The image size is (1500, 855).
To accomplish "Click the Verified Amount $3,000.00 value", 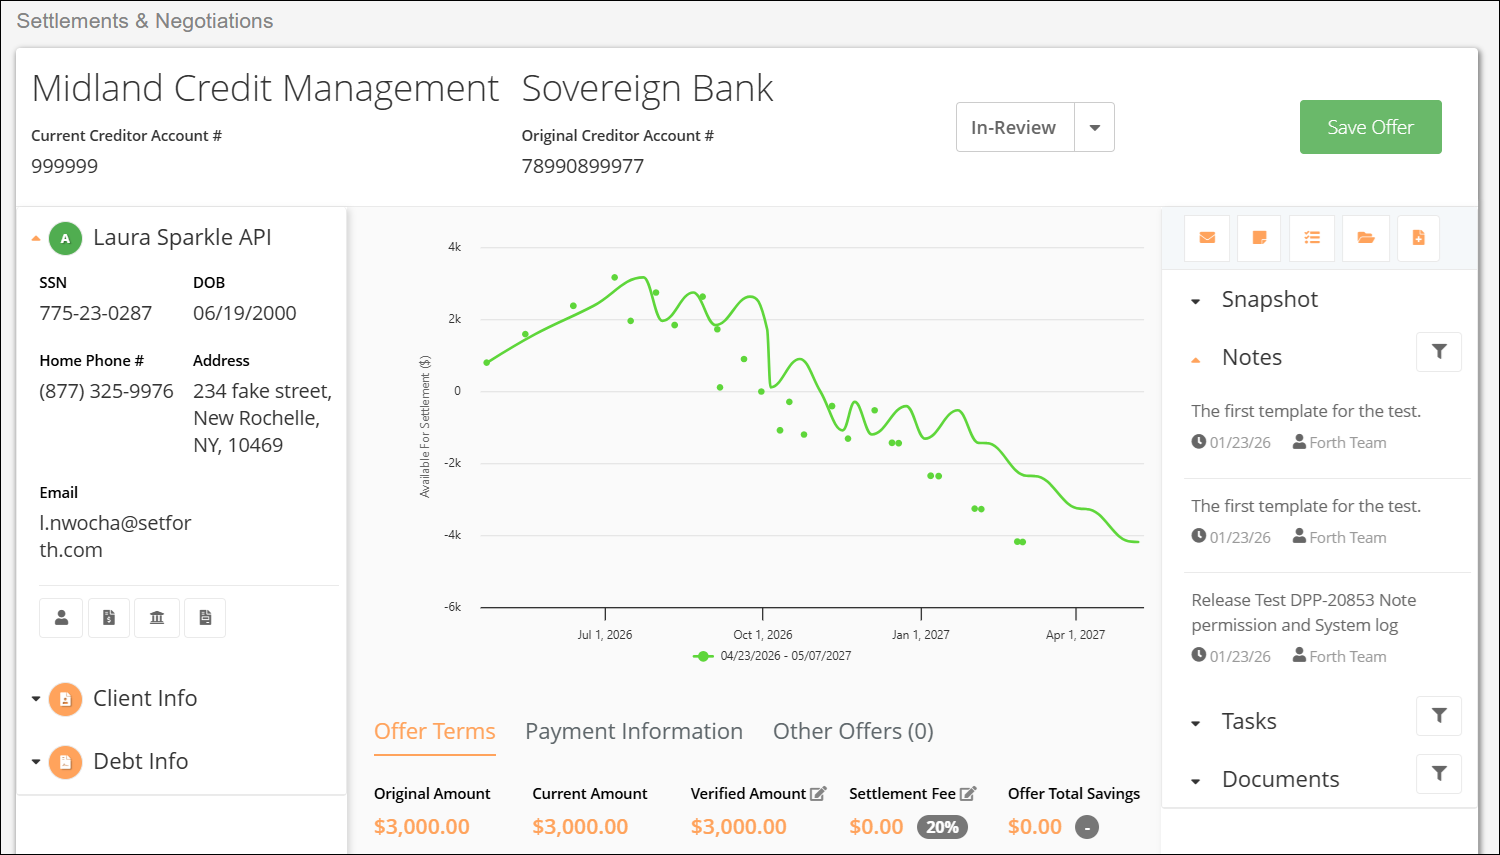I will pos(739,827).
